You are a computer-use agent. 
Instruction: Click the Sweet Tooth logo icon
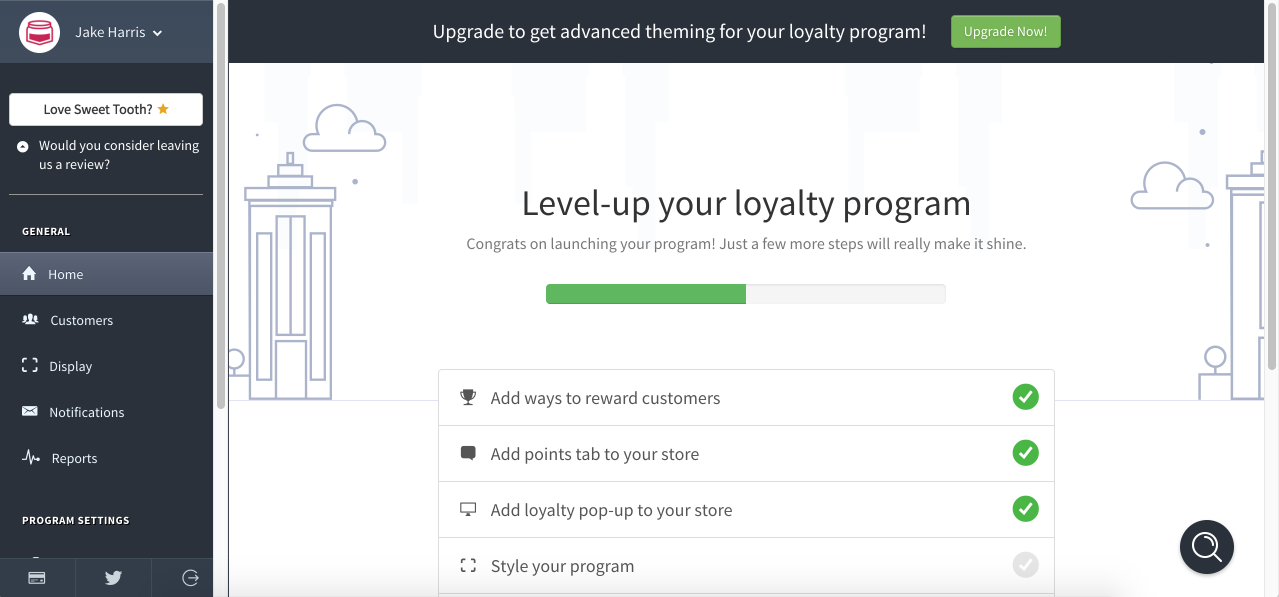(x=40, y=32)
